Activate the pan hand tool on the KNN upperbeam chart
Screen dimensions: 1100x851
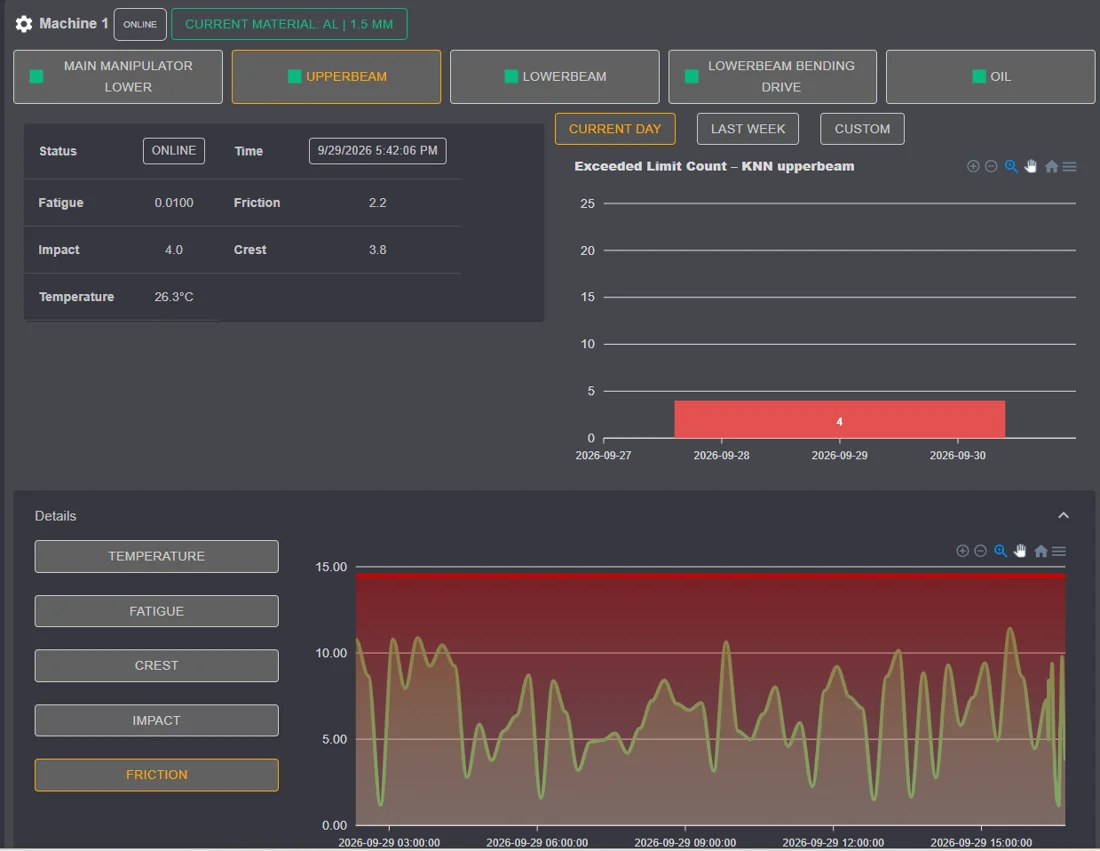[x=1031, y=166]
